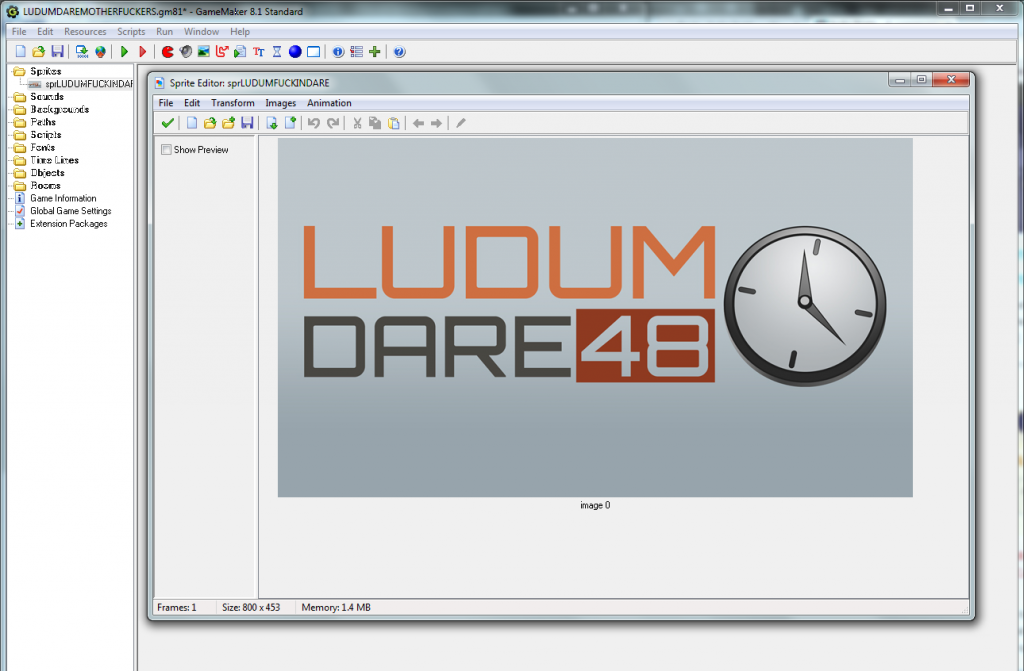Open main File menu
The height and width of the screenshot is (671, 1024).
[19, 31]
